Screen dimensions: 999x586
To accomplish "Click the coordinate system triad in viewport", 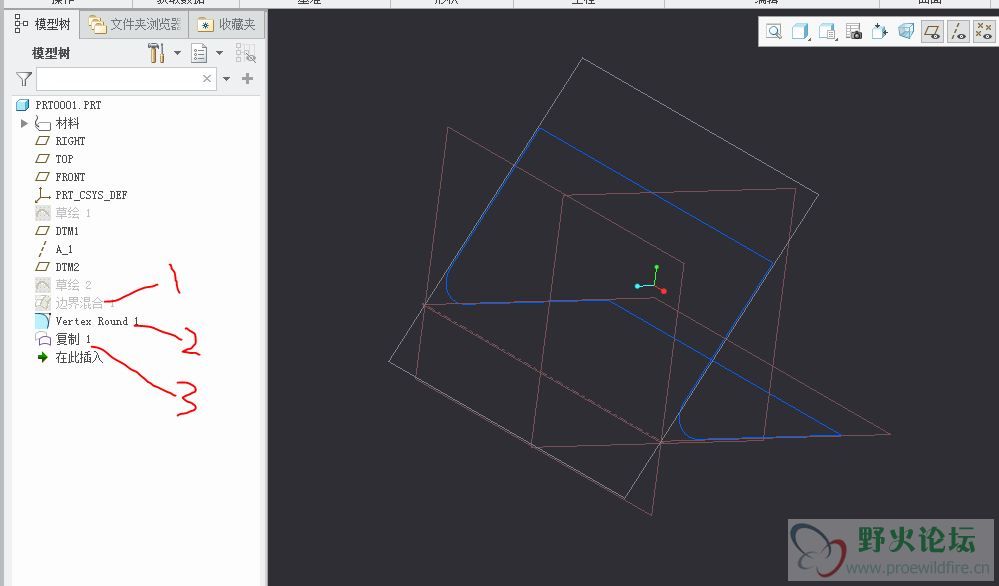I will click(651, 280).
